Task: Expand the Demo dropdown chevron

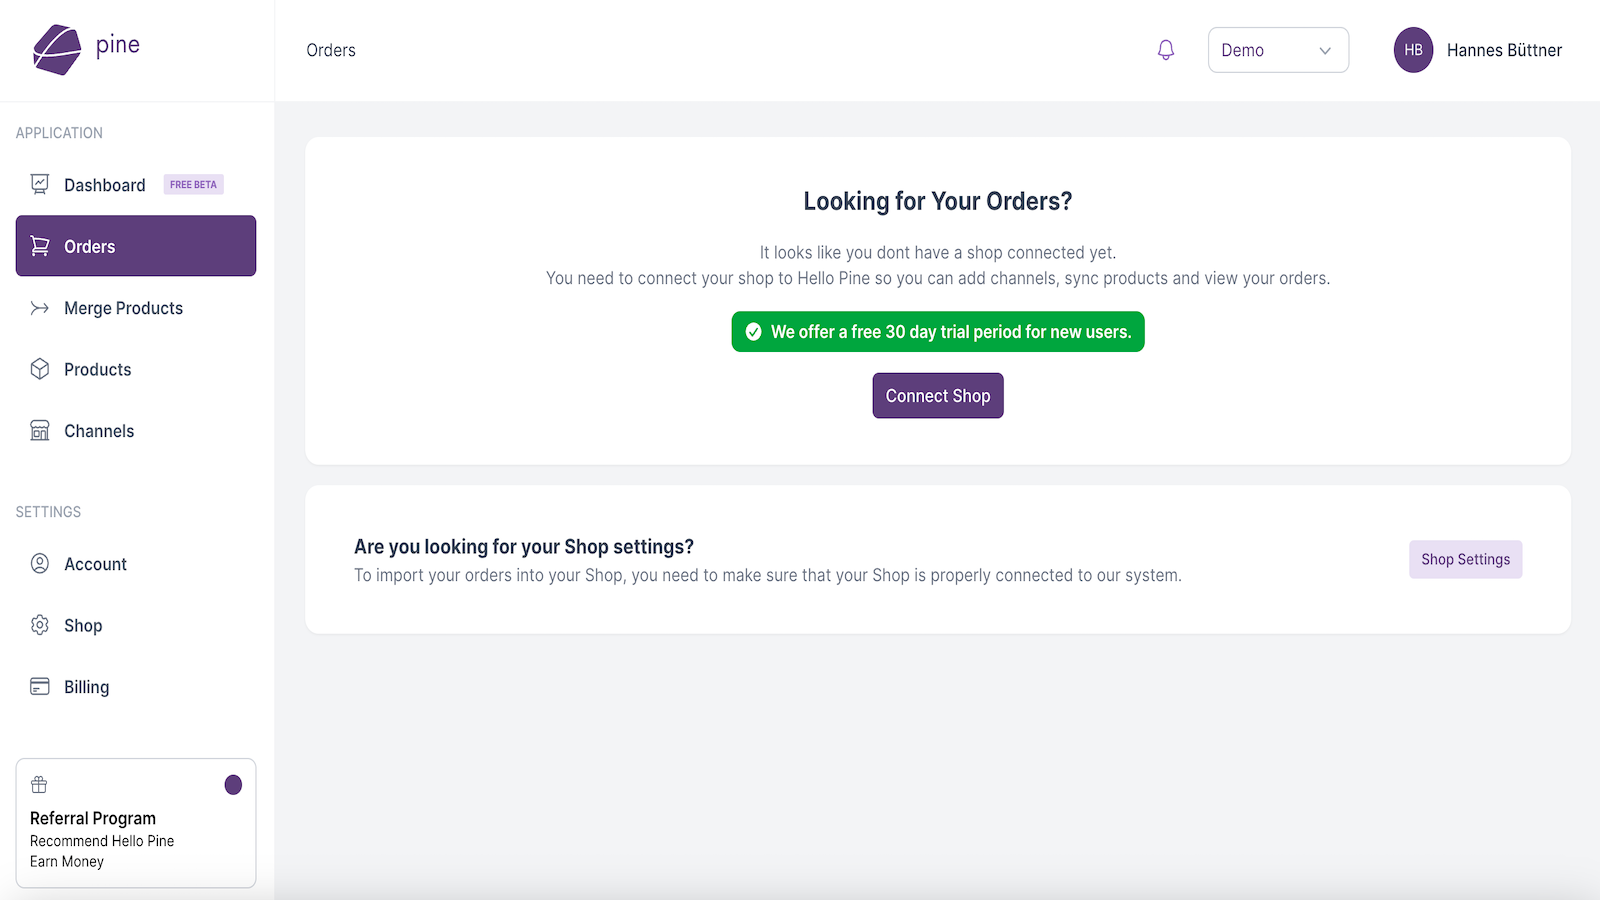Action: click(x=1325, y=51)
